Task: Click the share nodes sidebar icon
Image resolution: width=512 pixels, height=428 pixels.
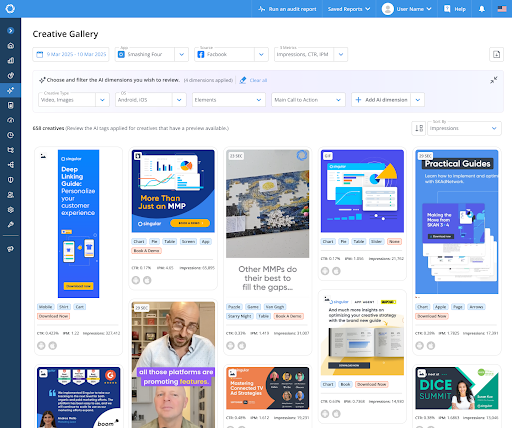Action: point(10,165)
